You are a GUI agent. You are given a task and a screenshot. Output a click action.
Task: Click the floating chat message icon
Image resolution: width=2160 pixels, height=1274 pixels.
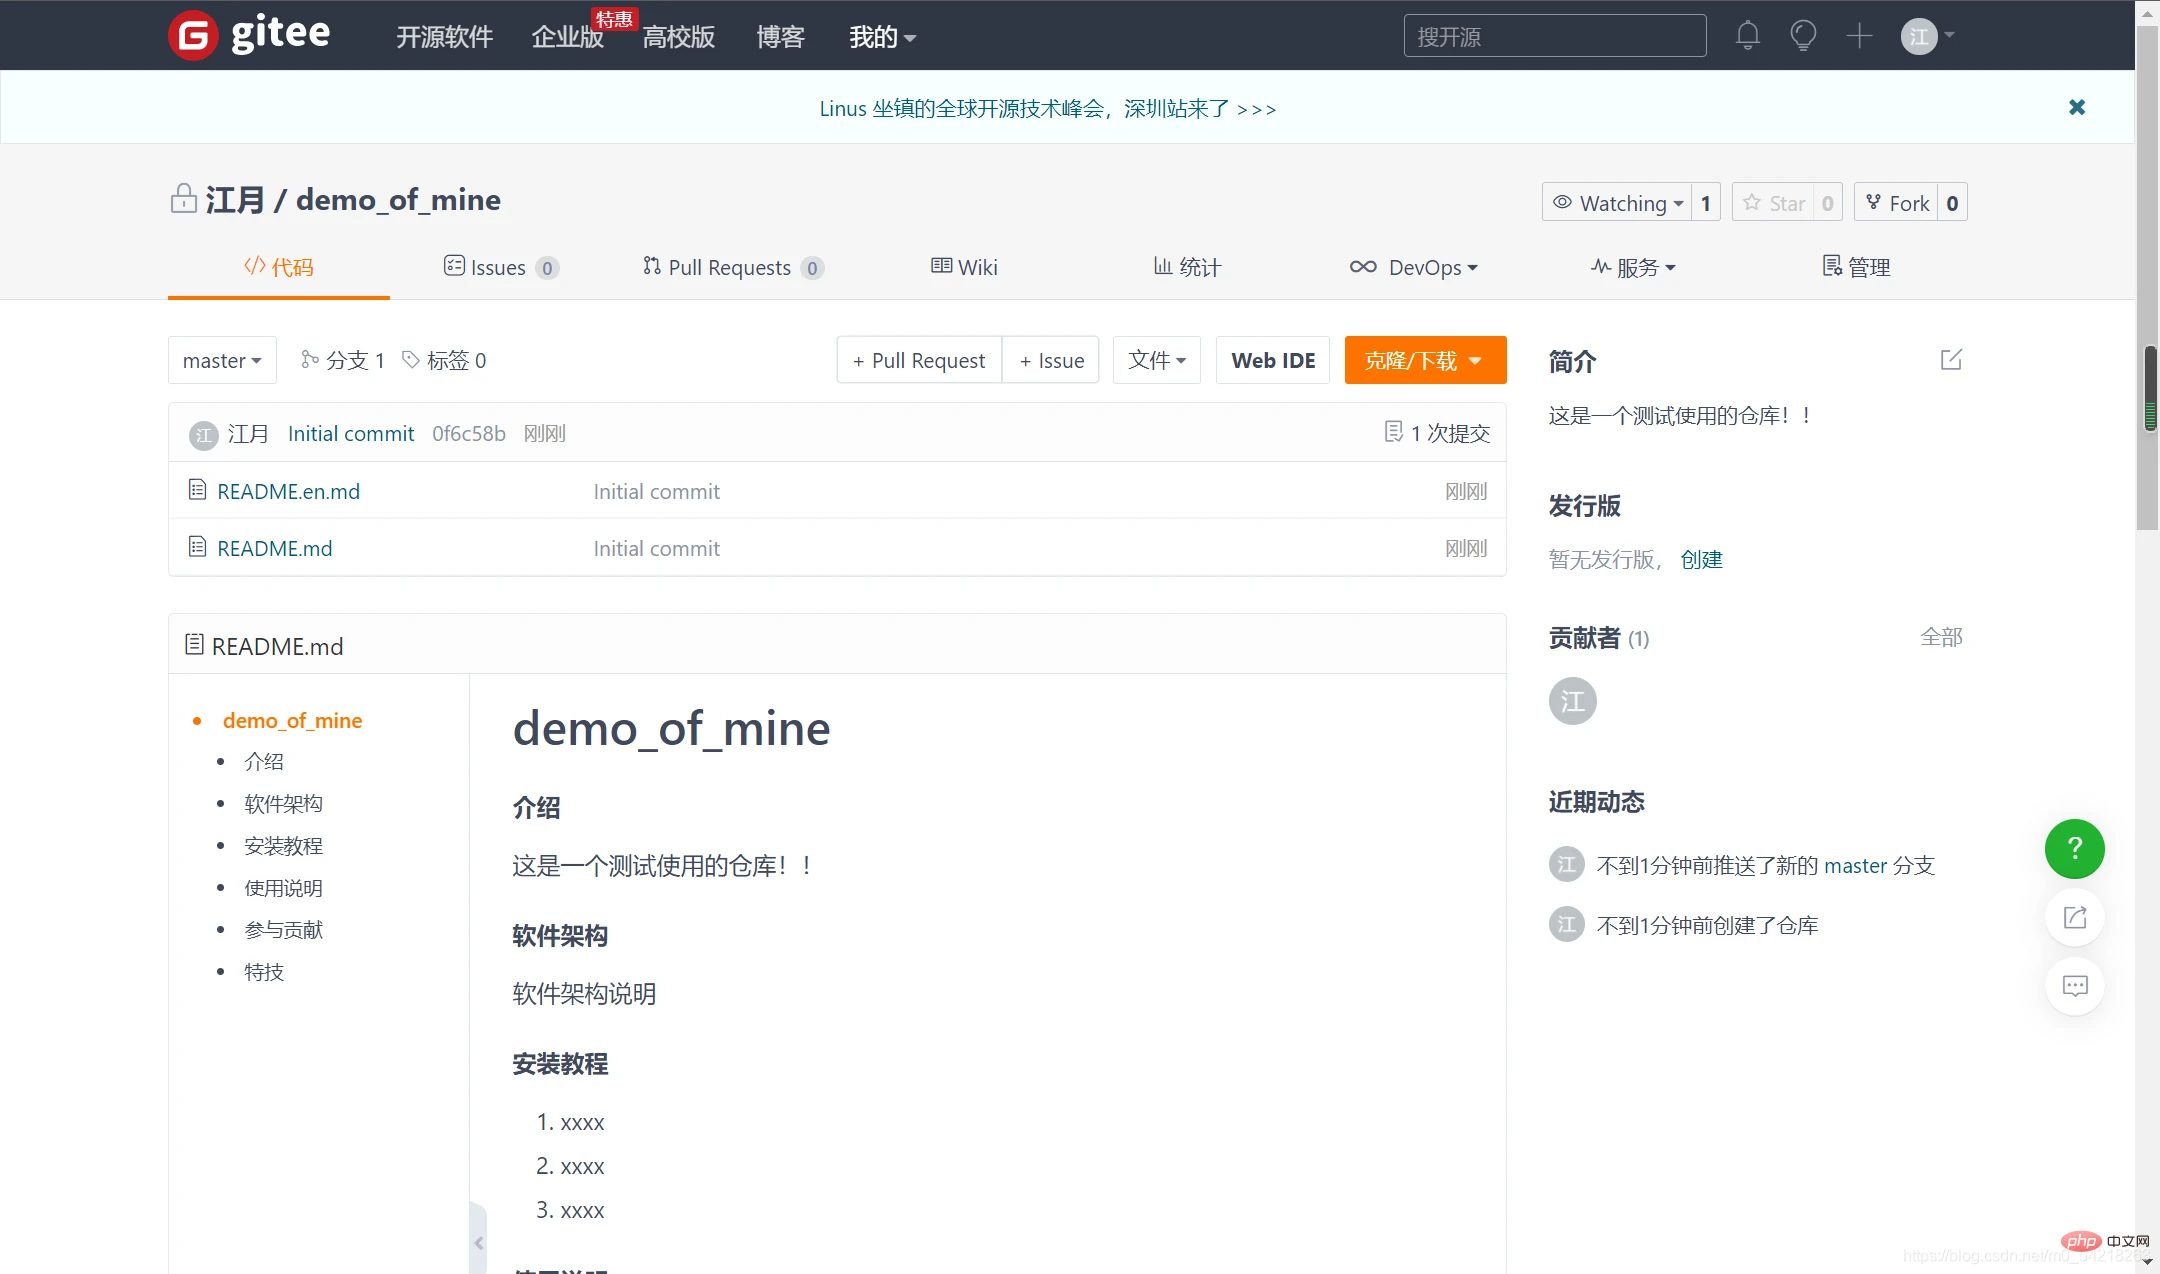[x=2075, y=986]
